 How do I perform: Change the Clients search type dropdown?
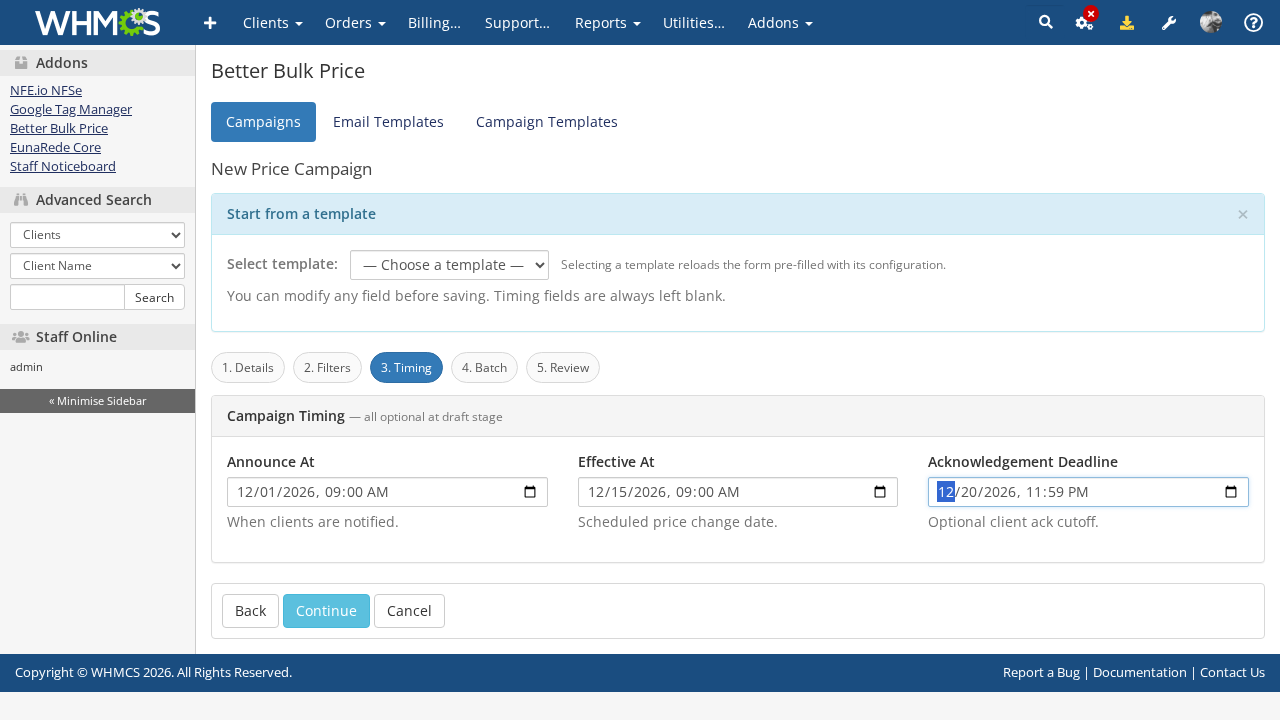96,234
